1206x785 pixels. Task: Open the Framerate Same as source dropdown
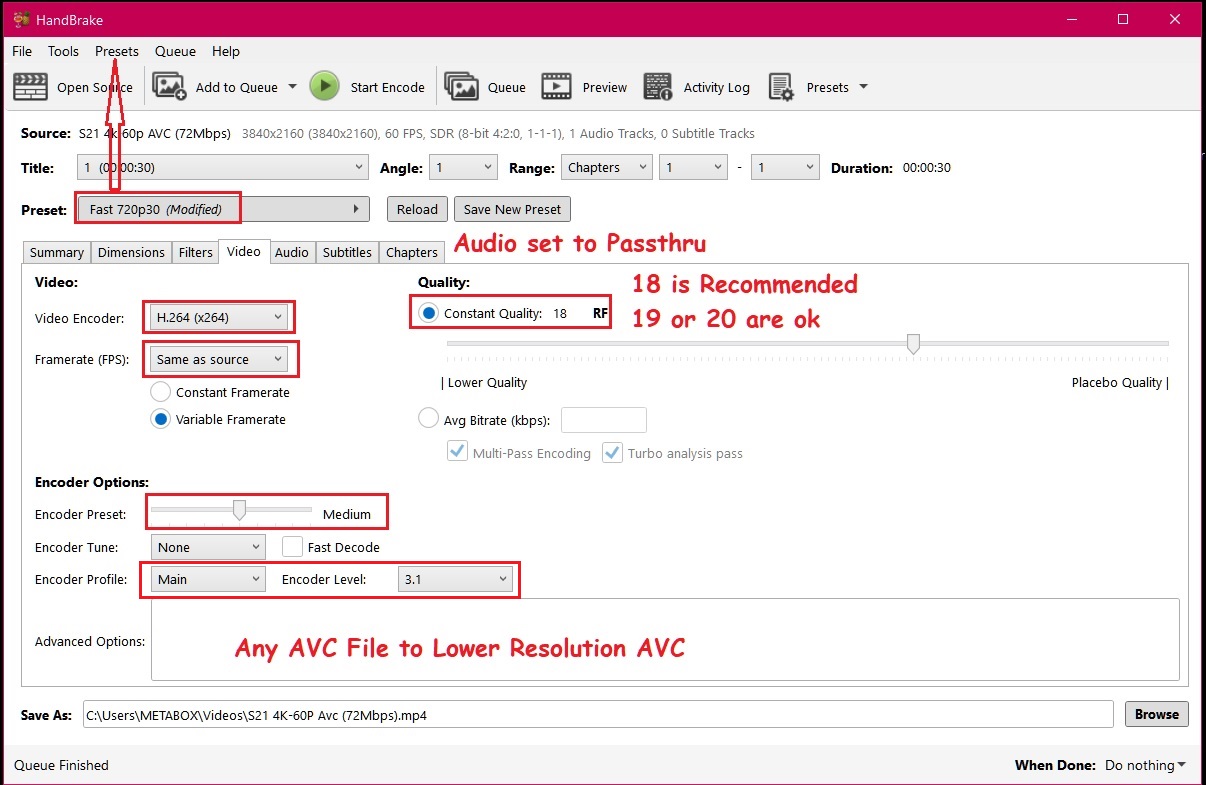click(219, 359)
